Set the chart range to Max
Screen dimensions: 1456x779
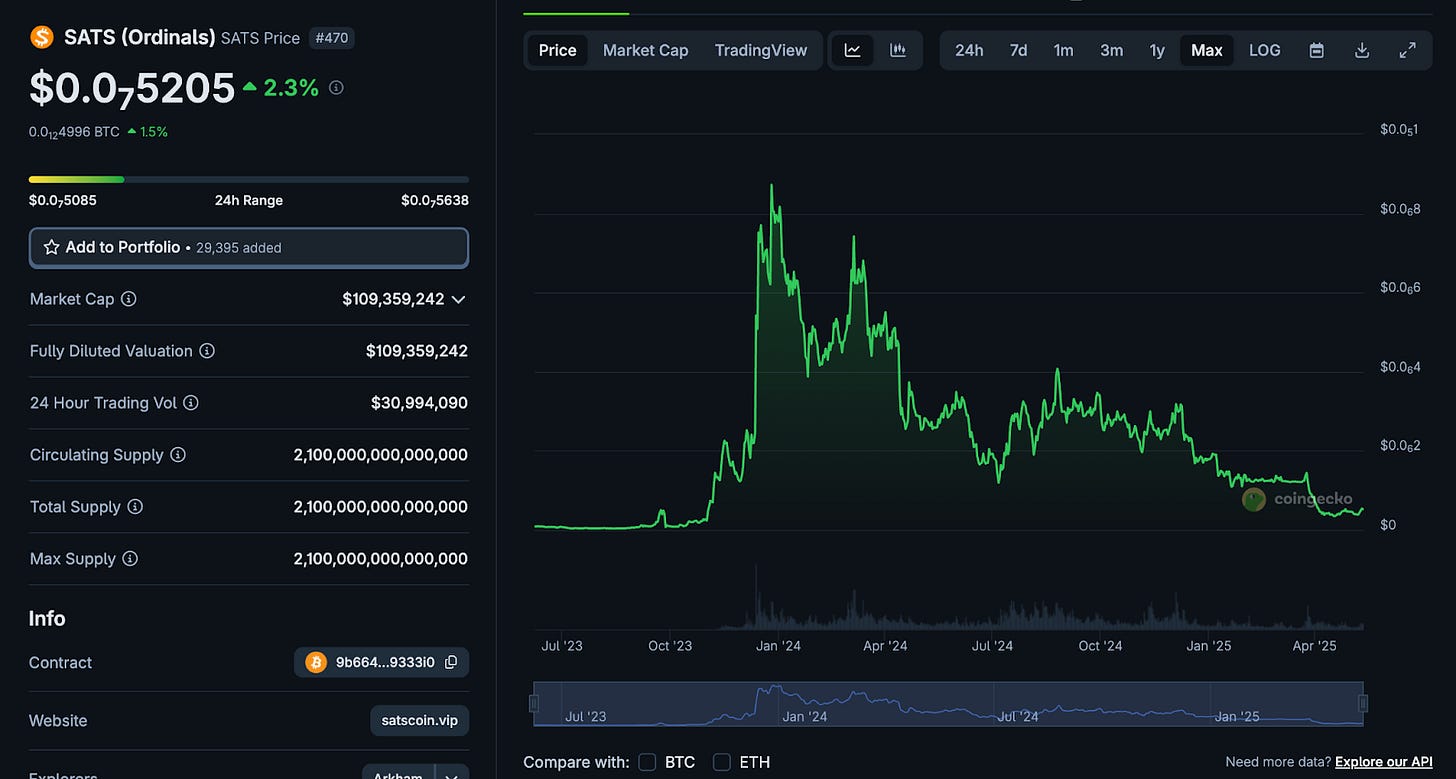[x=1206, y=50]
